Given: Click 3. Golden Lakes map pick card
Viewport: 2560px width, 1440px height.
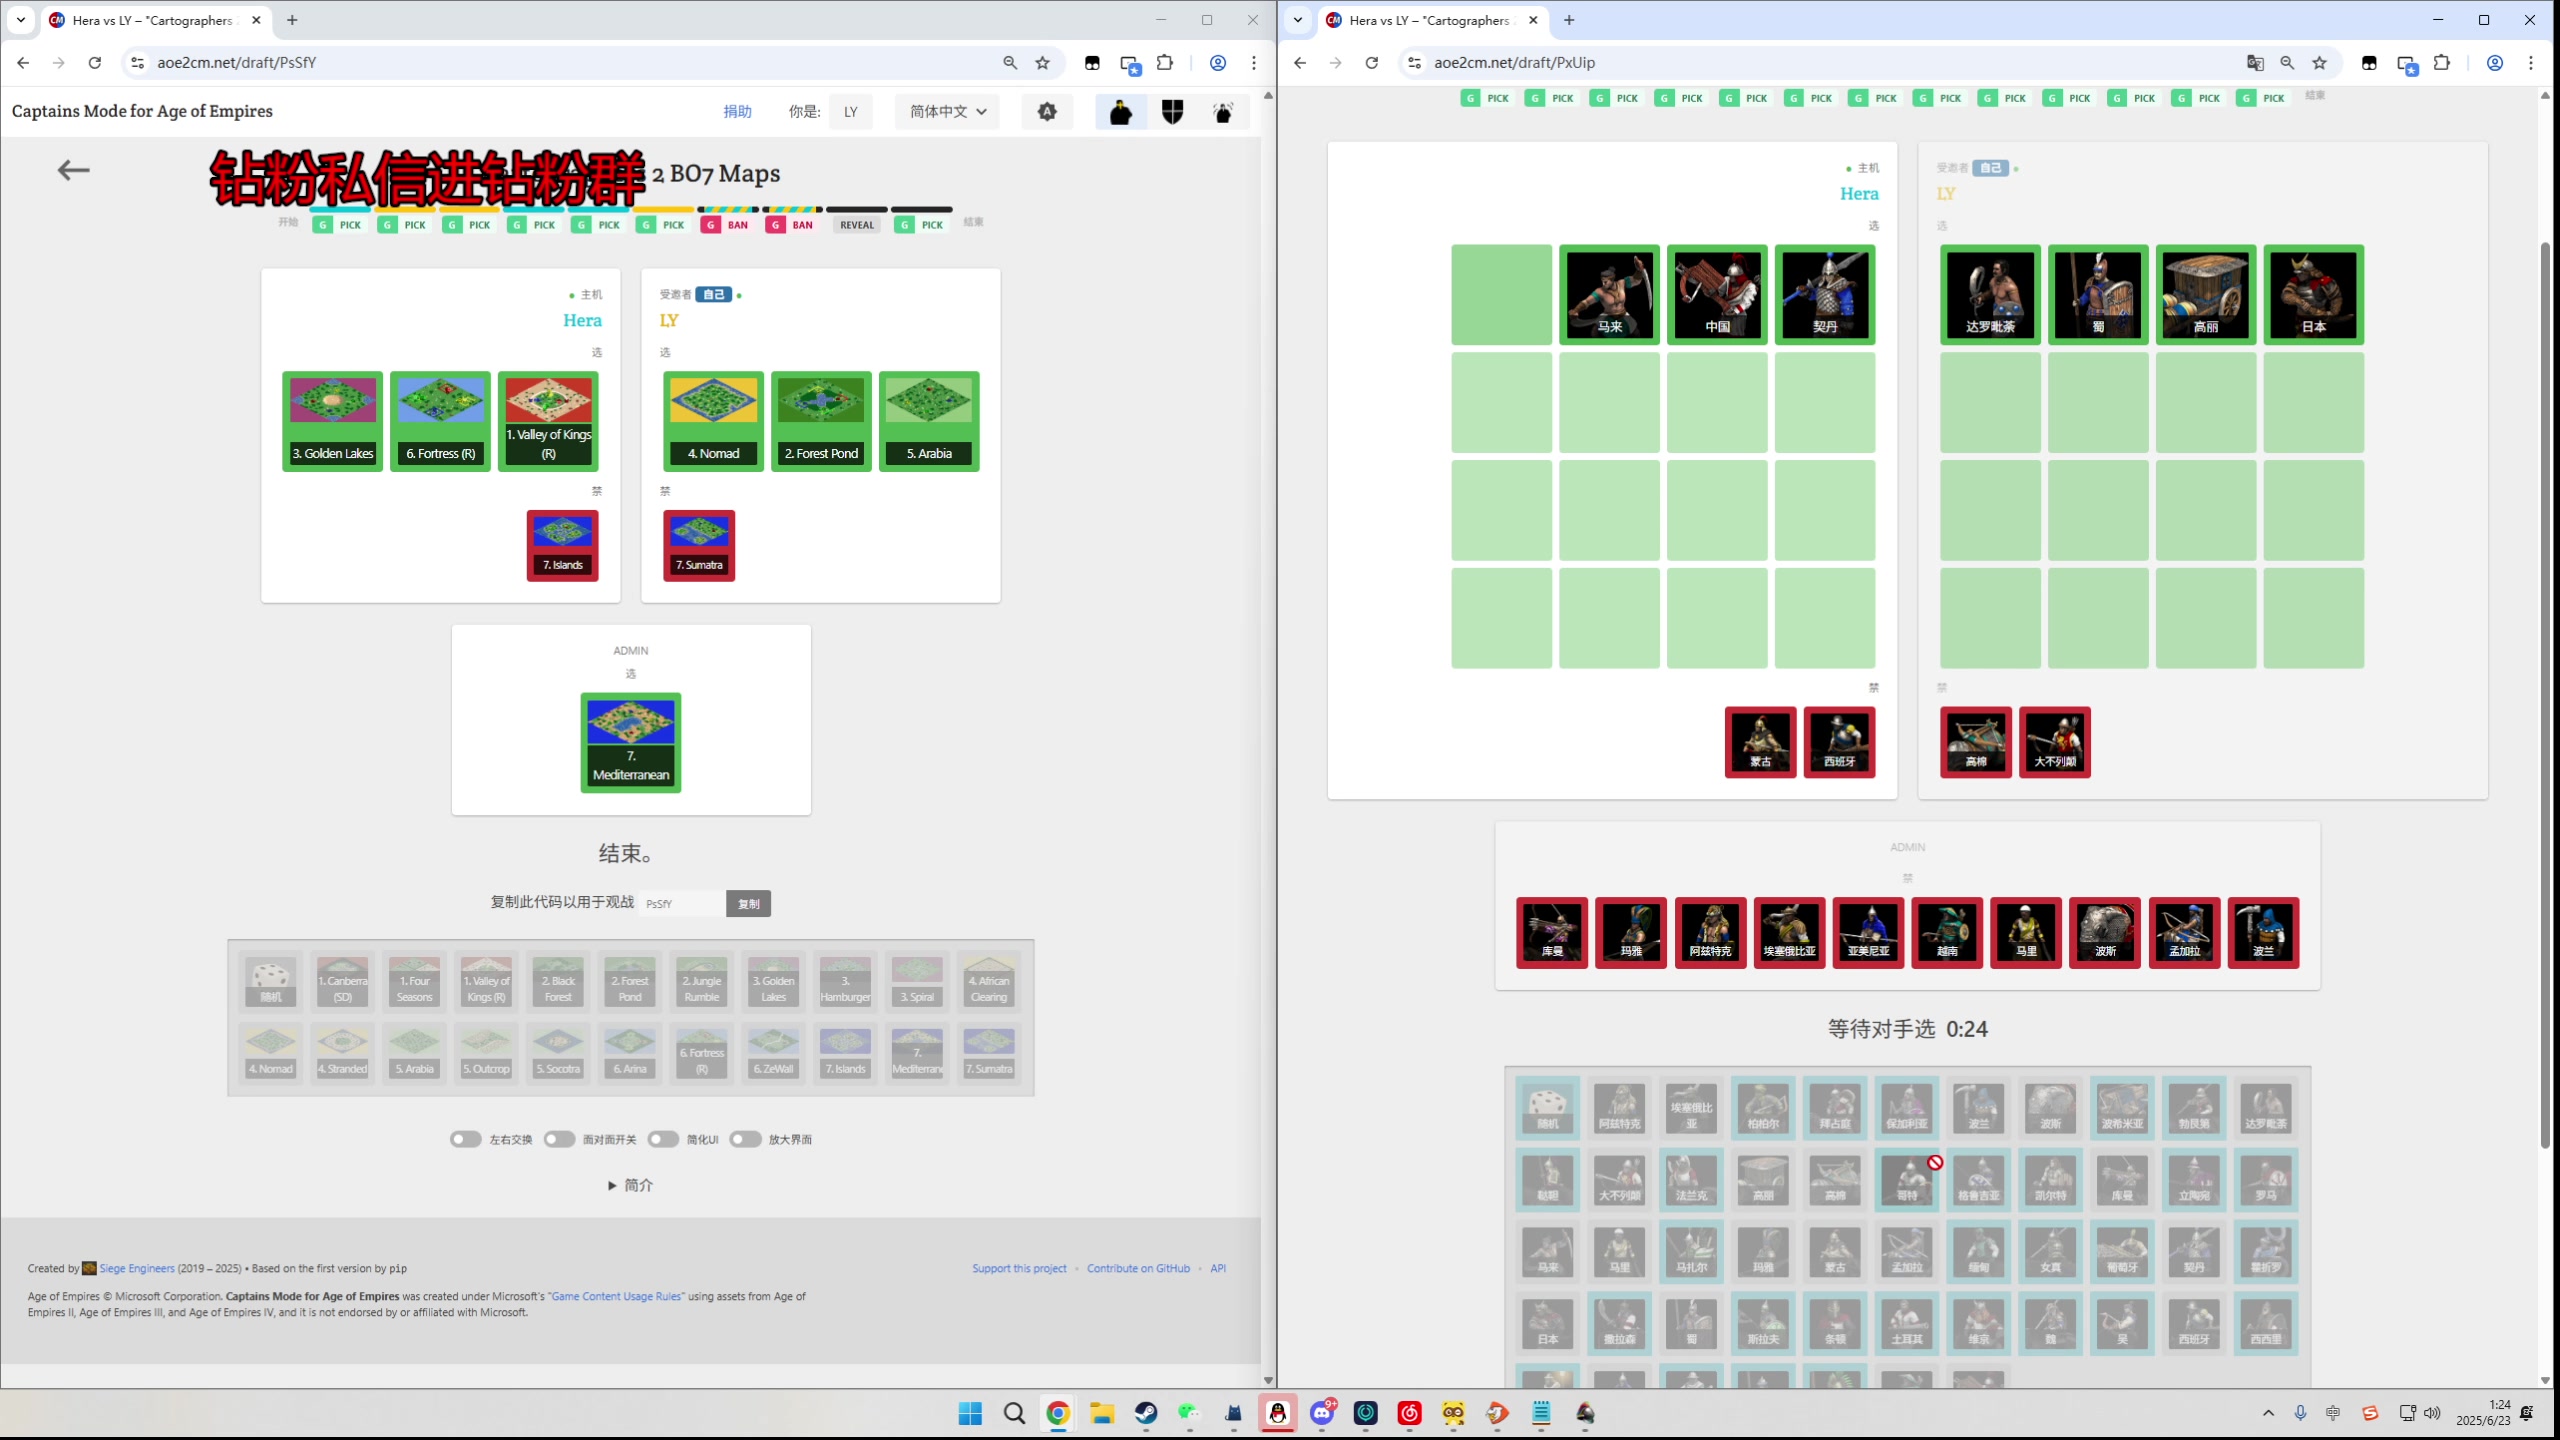Looking at the screenshot, I should coord(333,421).
